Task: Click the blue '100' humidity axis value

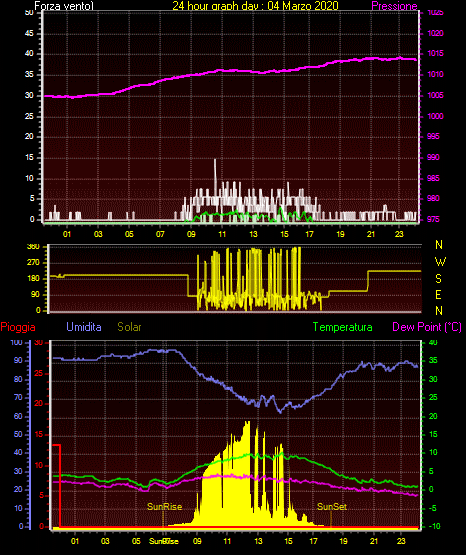Action: 17,342
